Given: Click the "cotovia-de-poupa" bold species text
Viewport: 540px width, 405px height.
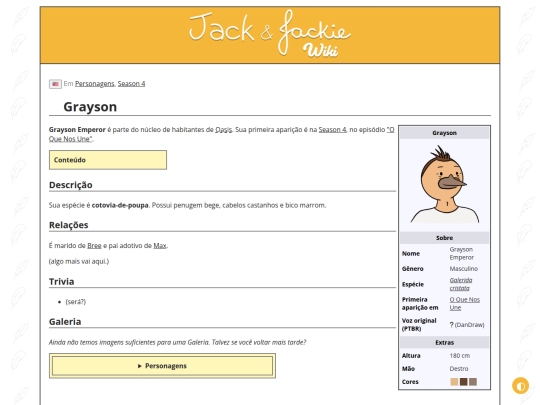Looking at the screenshot, I should point(120,205).
